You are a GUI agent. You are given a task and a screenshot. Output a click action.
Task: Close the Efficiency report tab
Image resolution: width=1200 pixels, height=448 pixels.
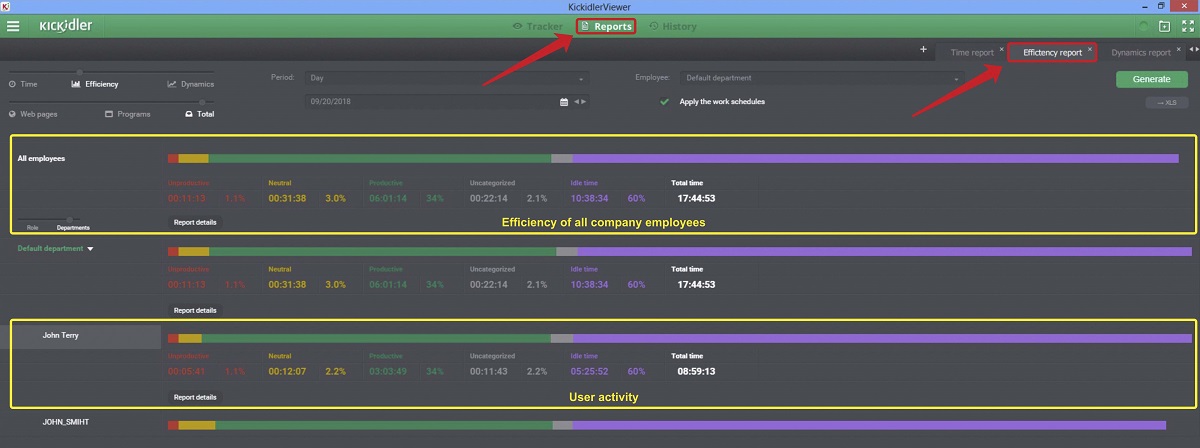[x=1091, y=48]
